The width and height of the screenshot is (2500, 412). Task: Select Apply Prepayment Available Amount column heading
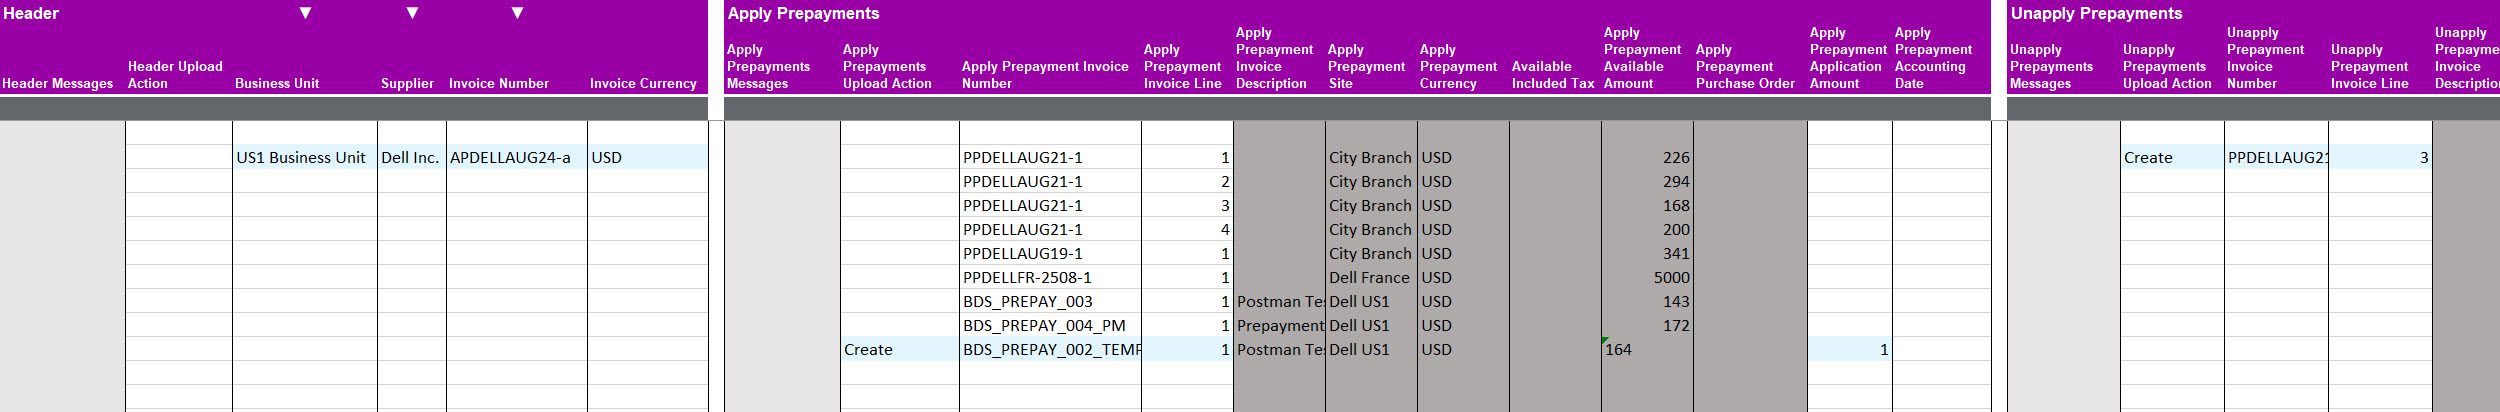1643,58
